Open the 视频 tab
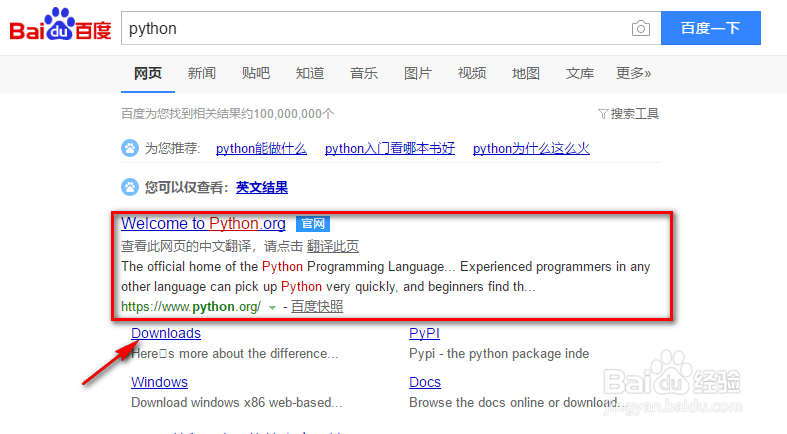Viewport: 787px width, 434px height. coord(472,73)
